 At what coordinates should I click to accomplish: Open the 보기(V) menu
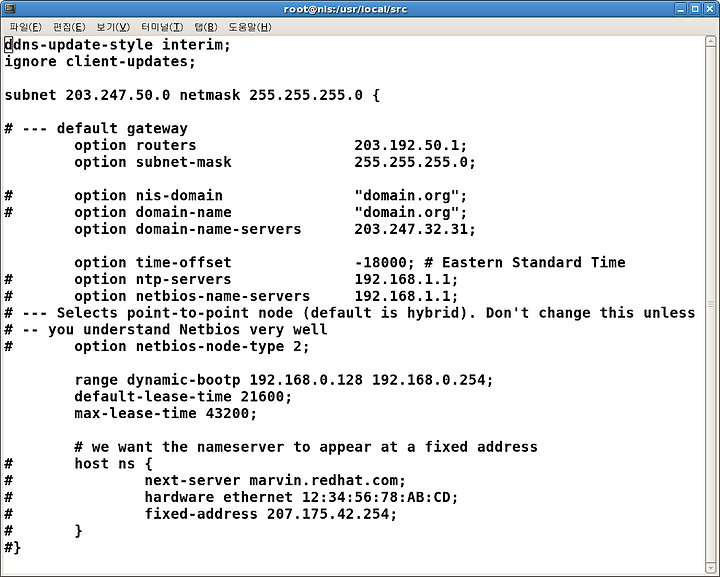[113, 27]
